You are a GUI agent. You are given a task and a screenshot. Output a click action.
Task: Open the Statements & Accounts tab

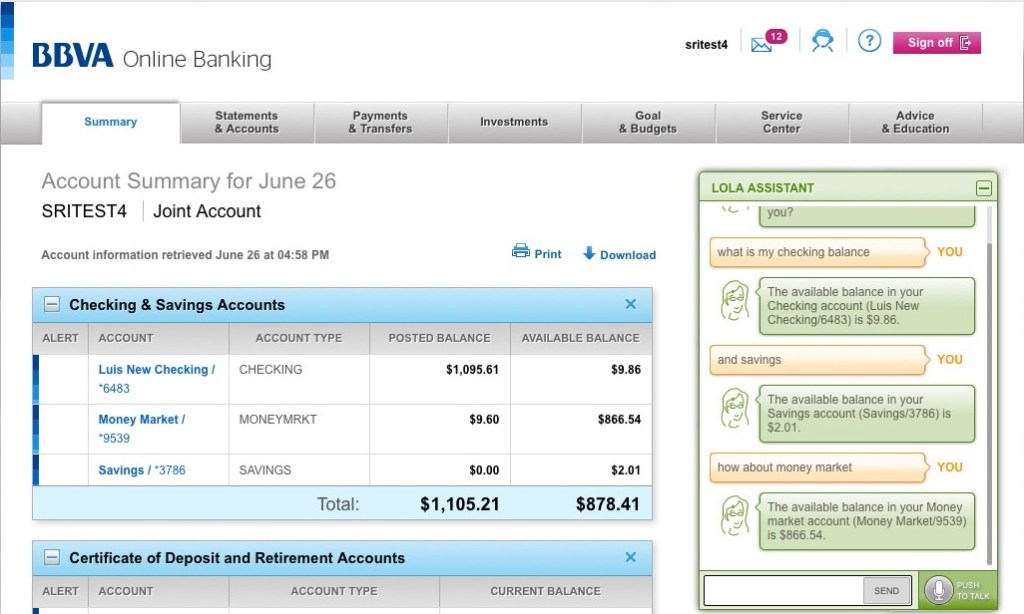247,122
